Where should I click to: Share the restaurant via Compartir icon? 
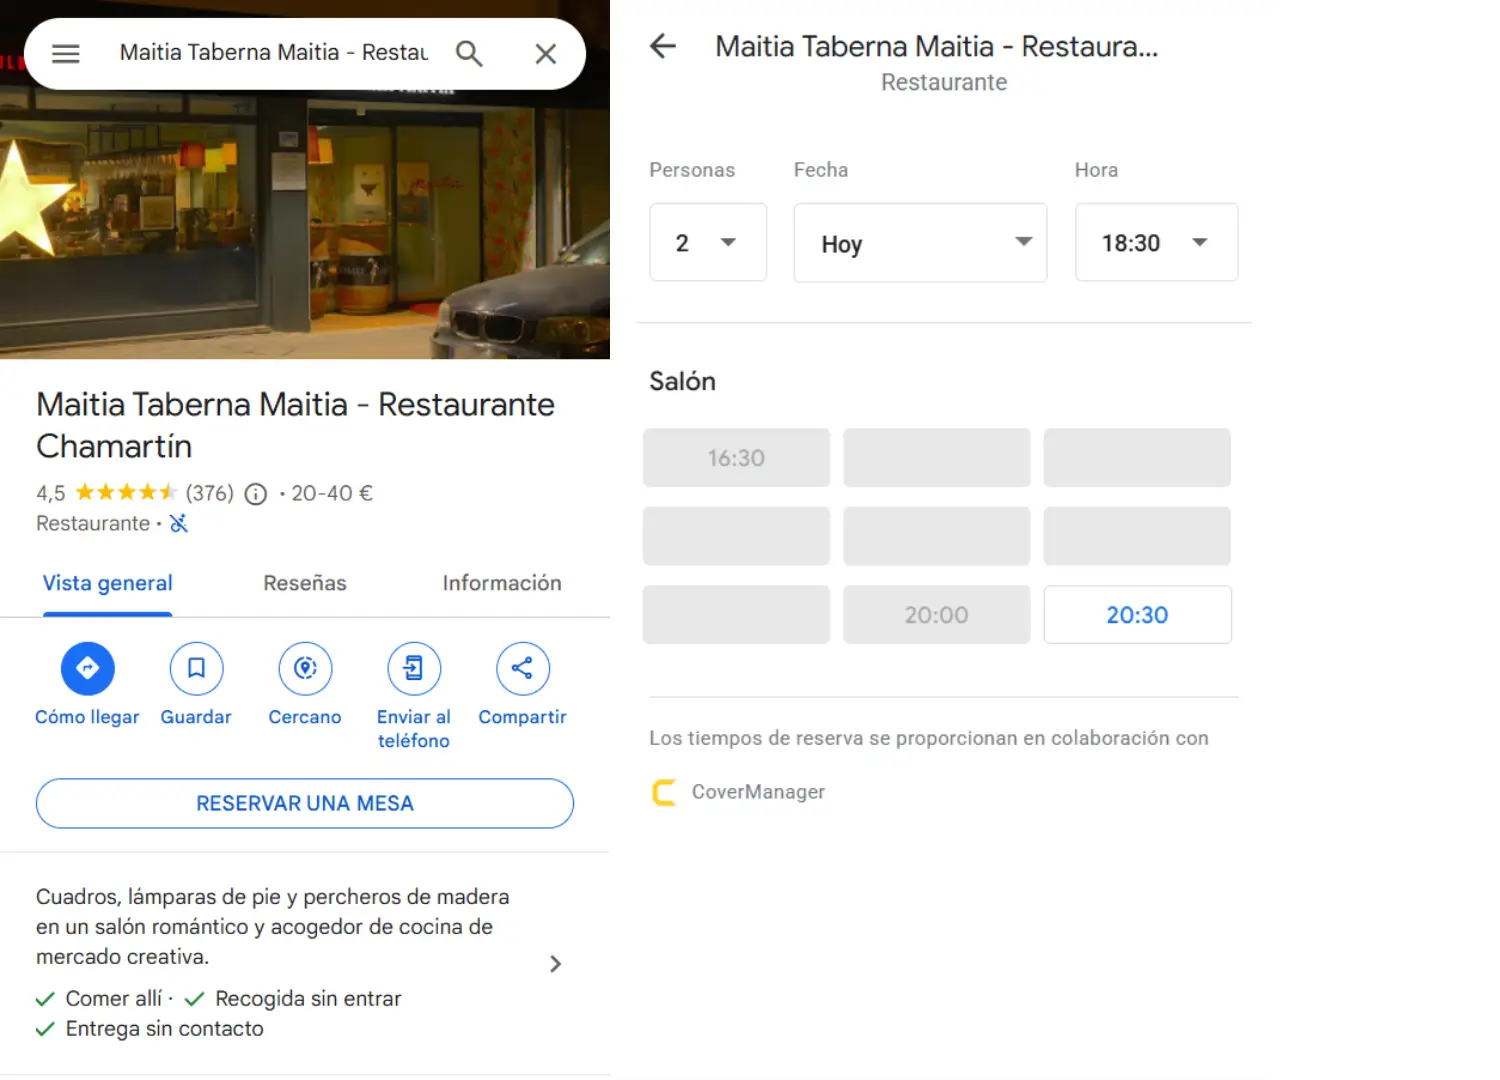click(x=522, y=668)
